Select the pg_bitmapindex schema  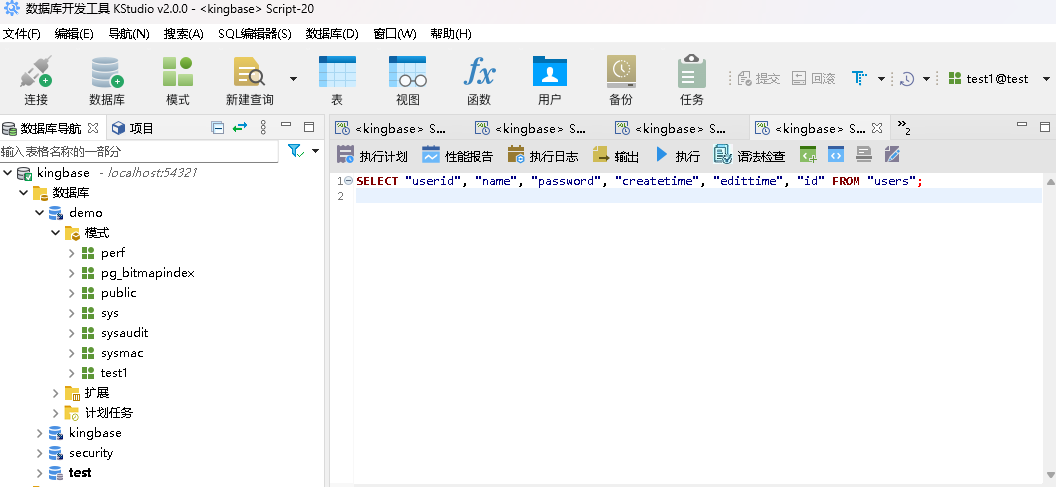click(147, 273)
